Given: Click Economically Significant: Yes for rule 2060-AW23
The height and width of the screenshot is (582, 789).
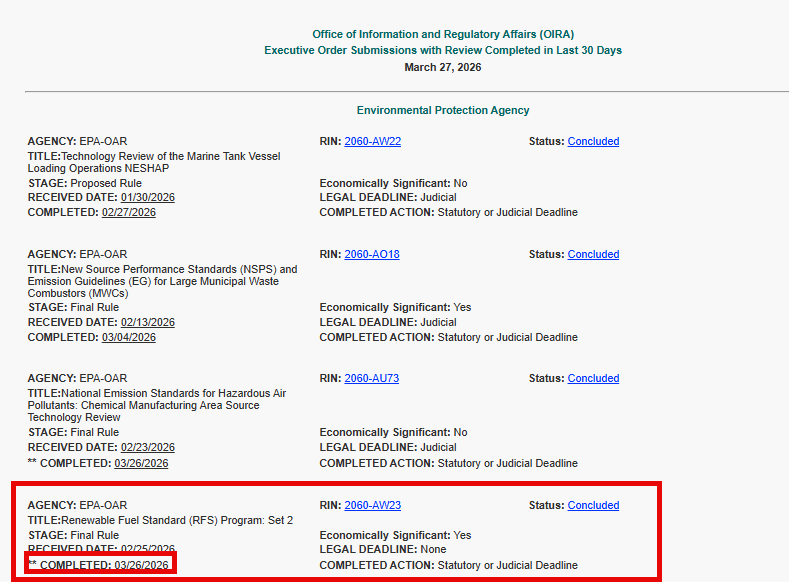Looking at the screenshot, I should click(x=396, y=535).
